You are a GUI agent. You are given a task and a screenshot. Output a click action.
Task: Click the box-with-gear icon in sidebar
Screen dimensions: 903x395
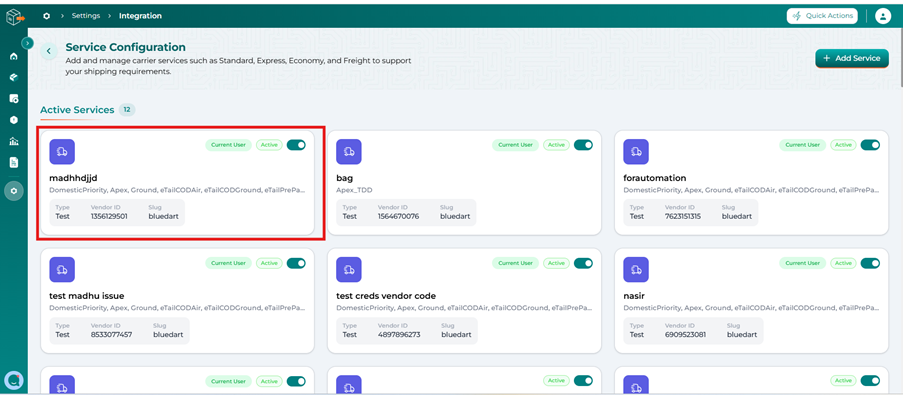coord(14,98)
